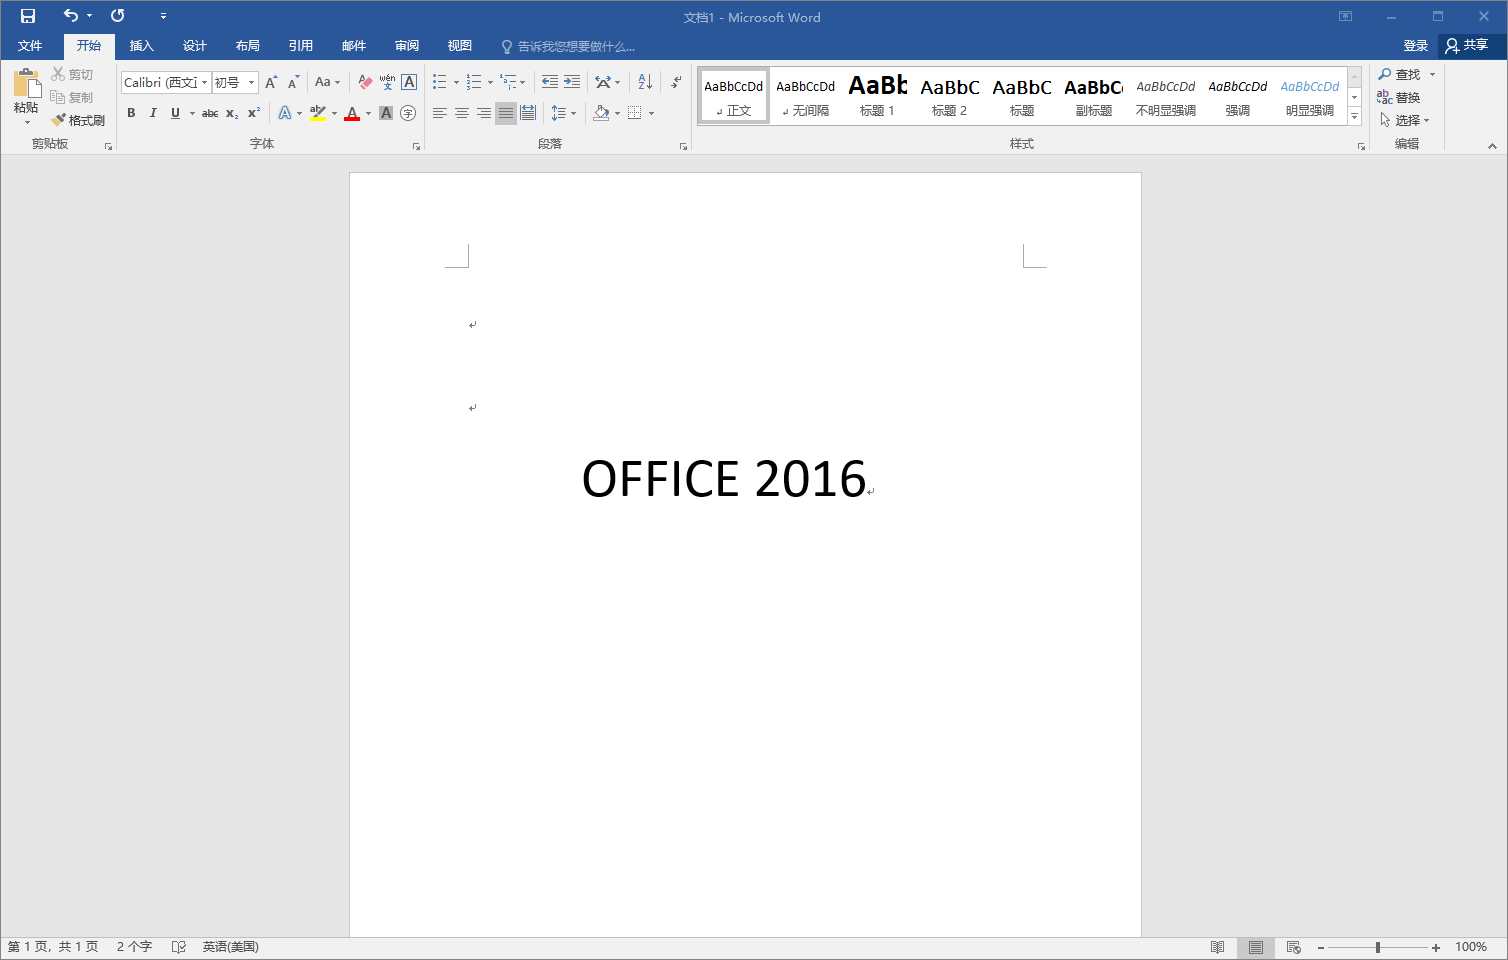Screen dimensions: 1508x960
Task: Click the zoom slider handle in status bar
Action: point(1378,947)
